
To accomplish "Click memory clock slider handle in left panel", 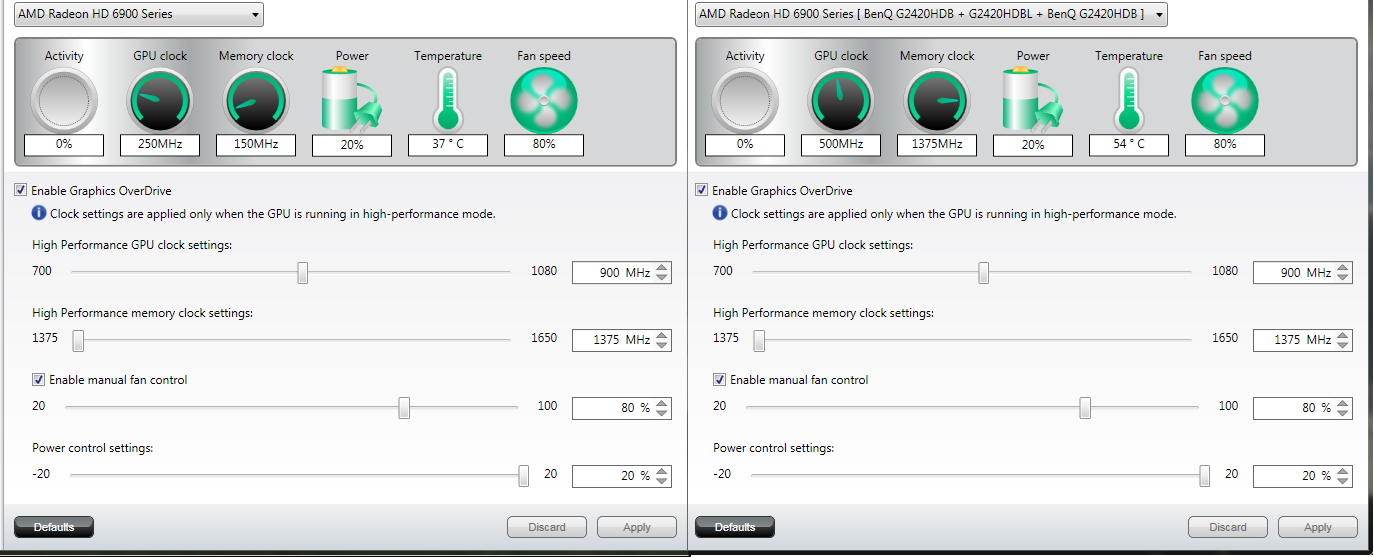I will [x=78, y=341].
